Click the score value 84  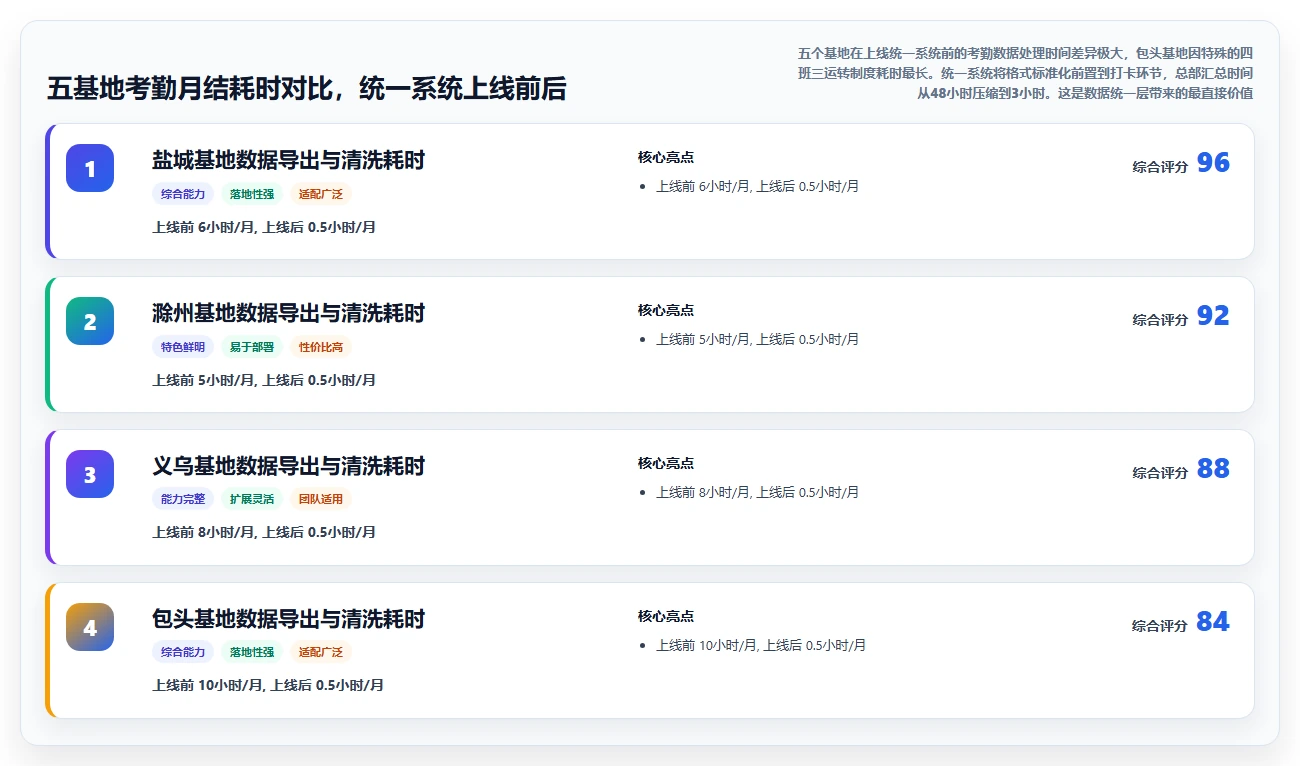(x=1213, y=622)
